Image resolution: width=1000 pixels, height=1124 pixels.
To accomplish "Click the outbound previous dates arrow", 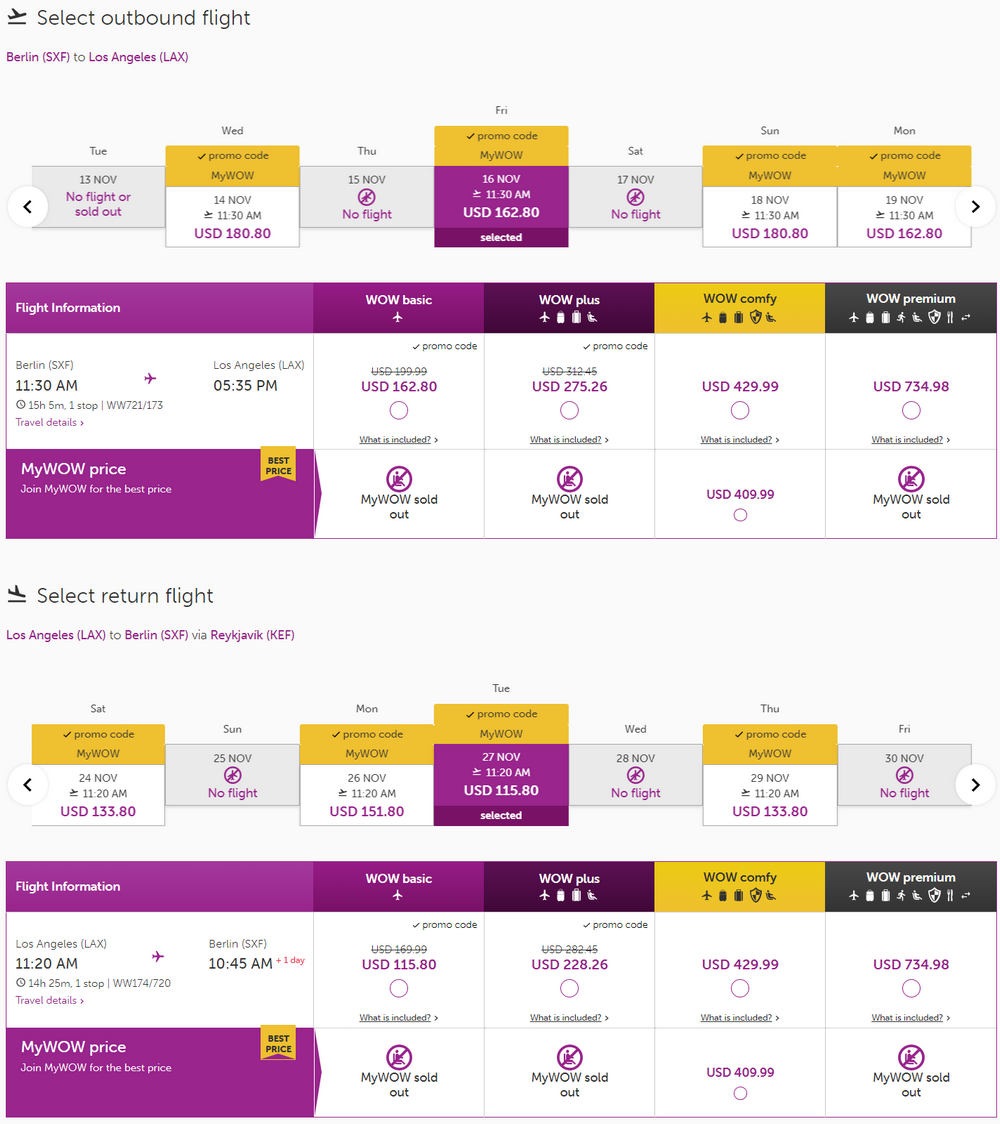I will click(27, 207).
